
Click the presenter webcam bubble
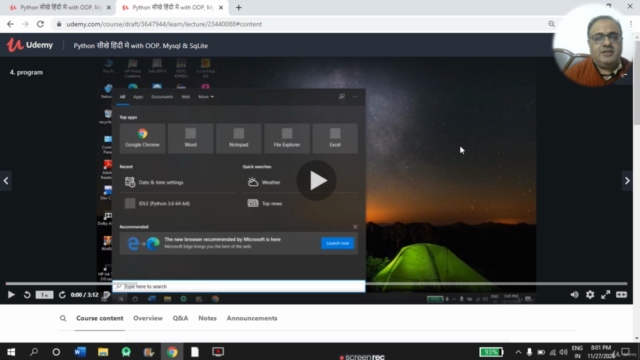pyautogui.click(x=593, y=46)
